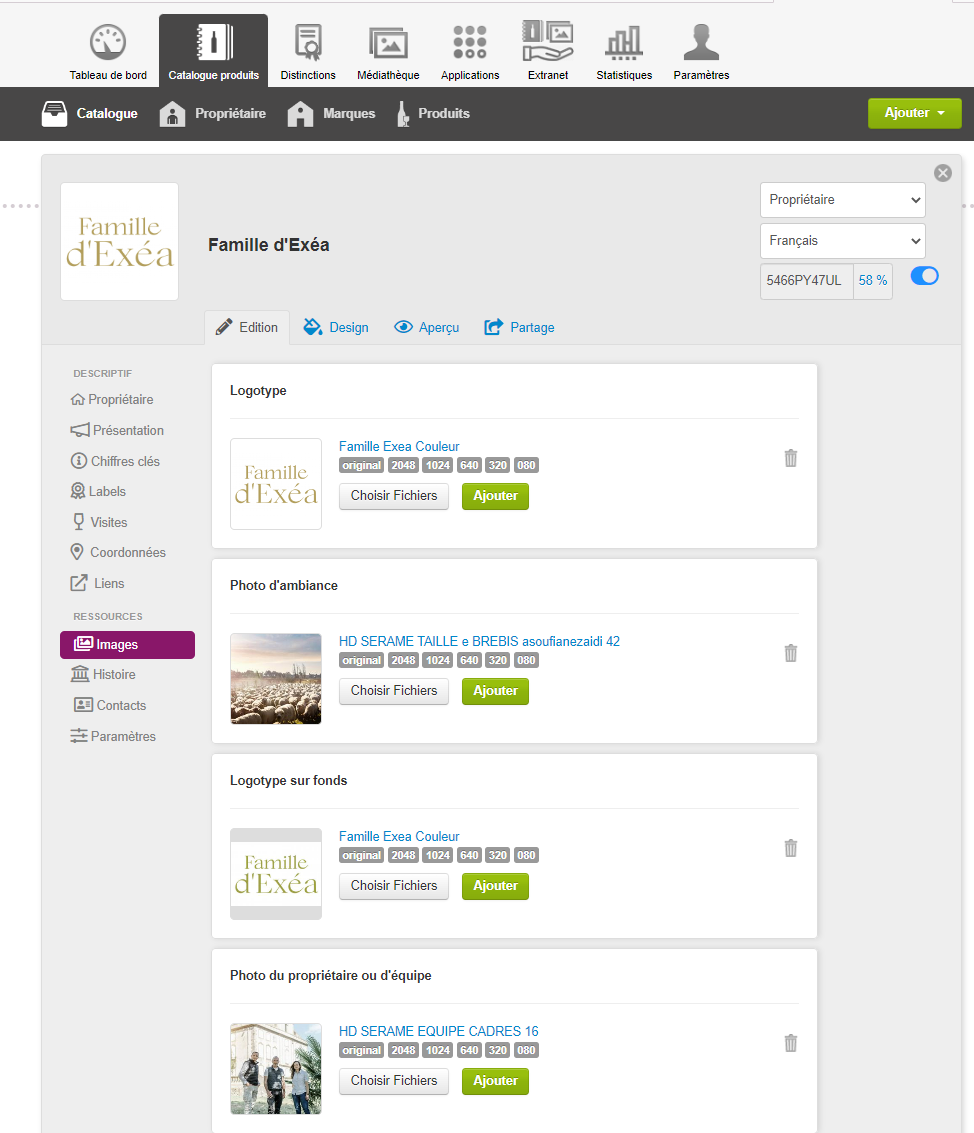Select 640 size tag under HD SERAME EQUIPE
Screen dimensions: 974x1133
click(x=469, y=1051)
